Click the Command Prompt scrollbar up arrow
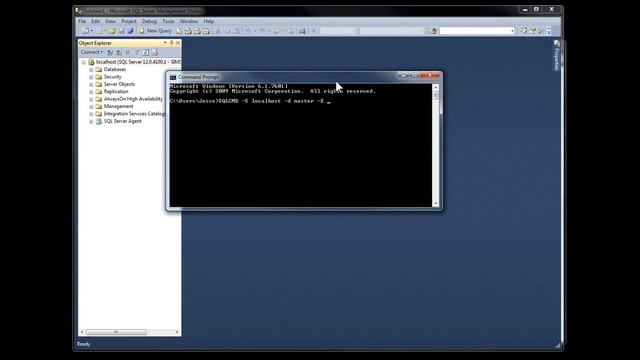 pyautogui.click(x=436, y=87)
